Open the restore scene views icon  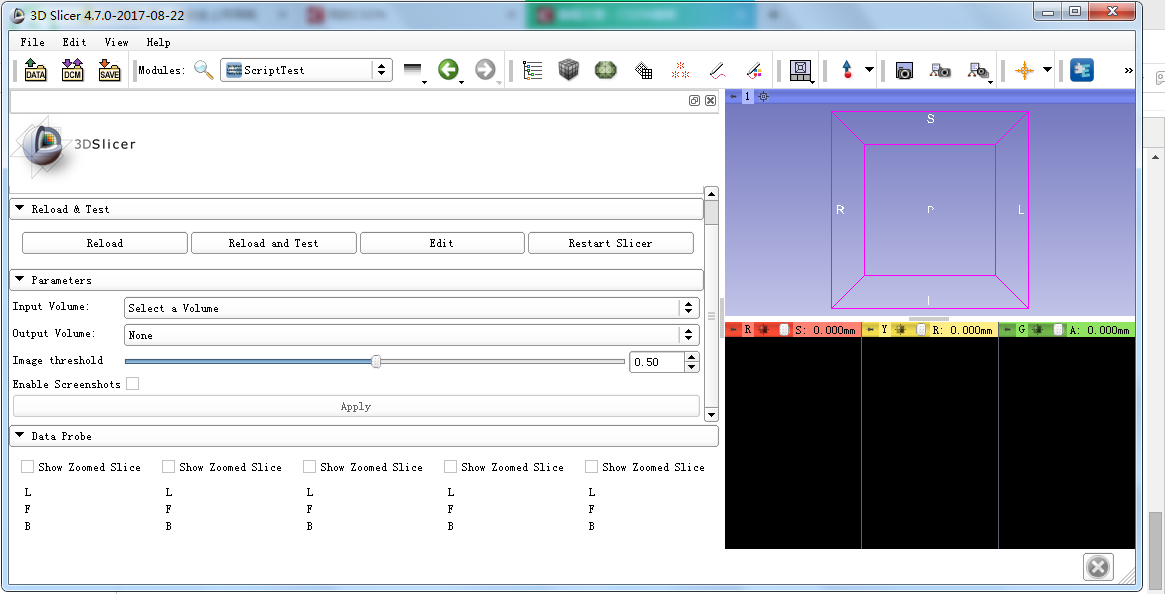point(979,71)
